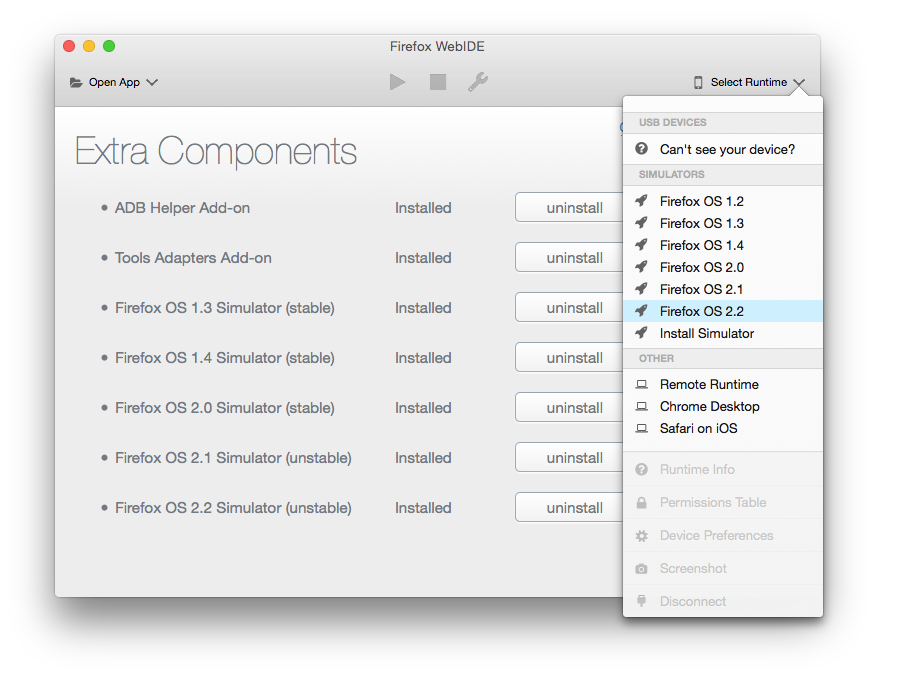Click the laptop icon for Remote Runtime
The image size is (906, 677).
pyautogui.click(x=642, y=384)
